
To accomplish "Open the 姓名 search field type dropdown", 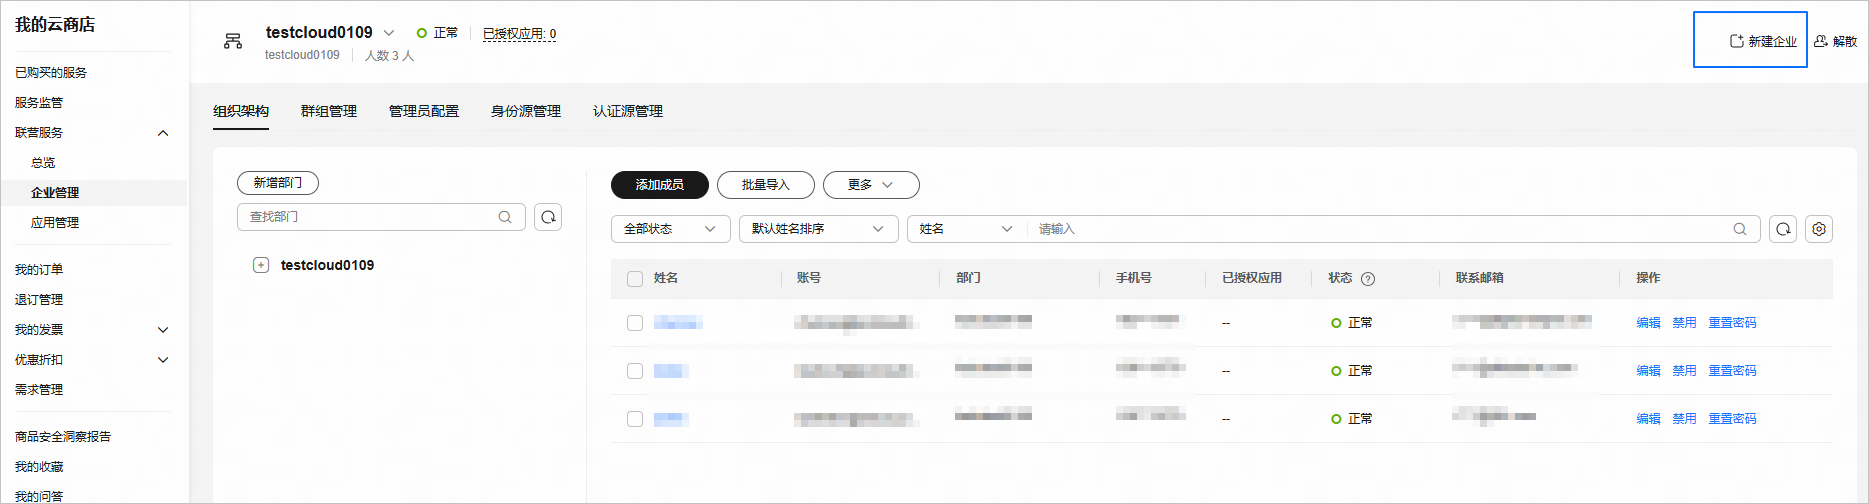I will tap(966, 229).
